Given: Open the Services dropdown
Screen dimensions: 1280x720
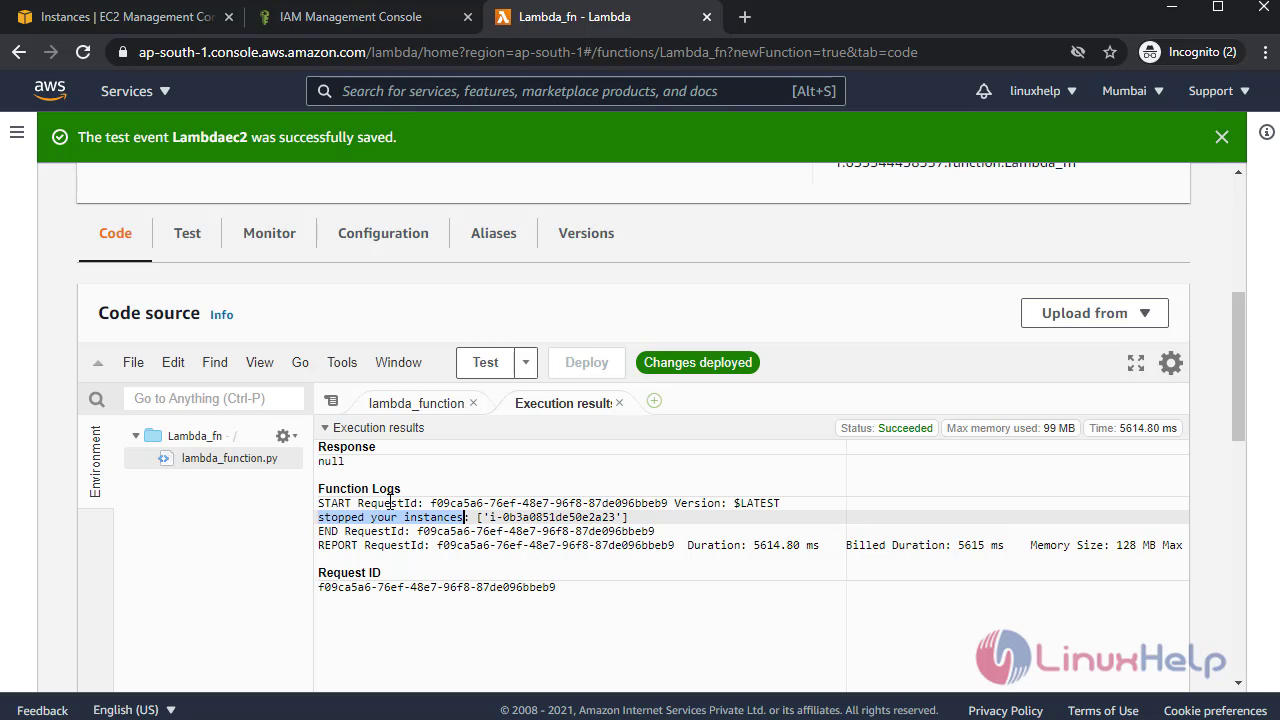Looking at the screenshot, I should (x=136, y=91).
